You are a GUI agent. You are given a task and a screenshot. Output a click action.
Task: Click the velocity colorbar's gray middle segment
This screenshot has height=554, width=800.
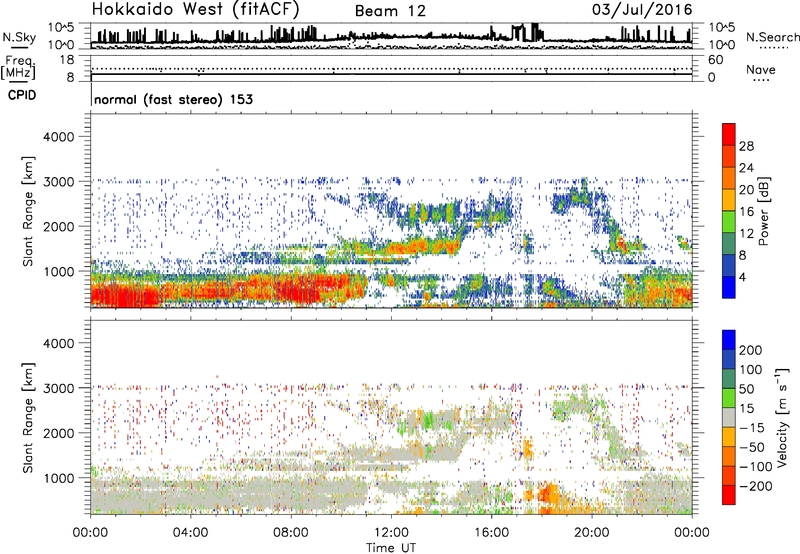coord(729,418)
